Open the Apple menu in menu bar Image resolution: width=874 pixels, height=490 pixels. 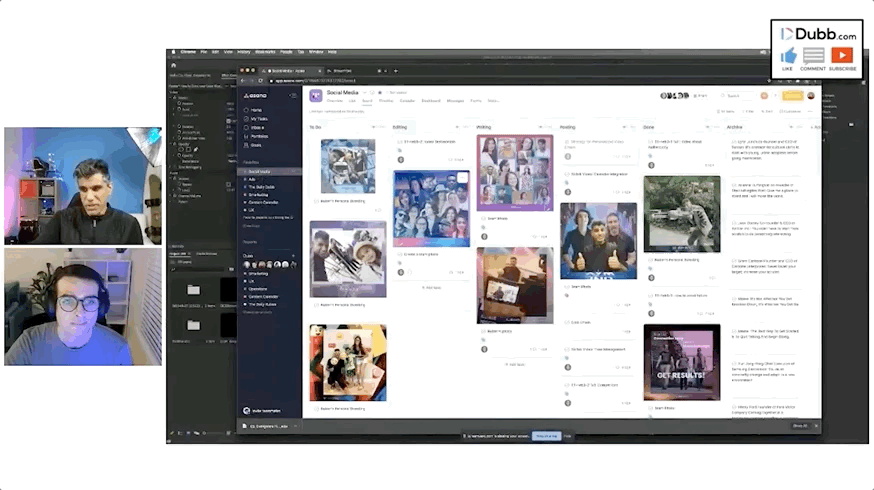click(173, 52)
